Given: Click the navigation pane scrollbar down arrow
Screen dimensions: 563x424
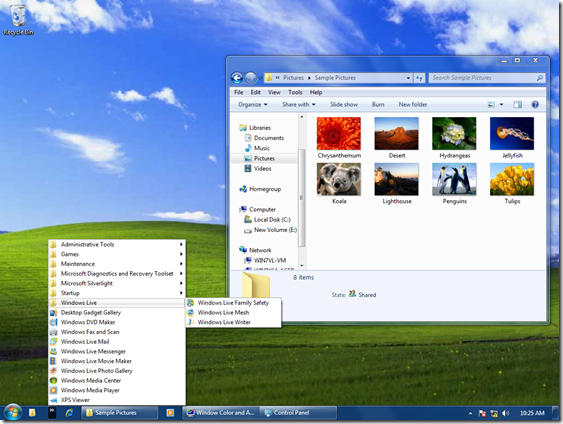Looking at the screenshot, I should point(302,266).
